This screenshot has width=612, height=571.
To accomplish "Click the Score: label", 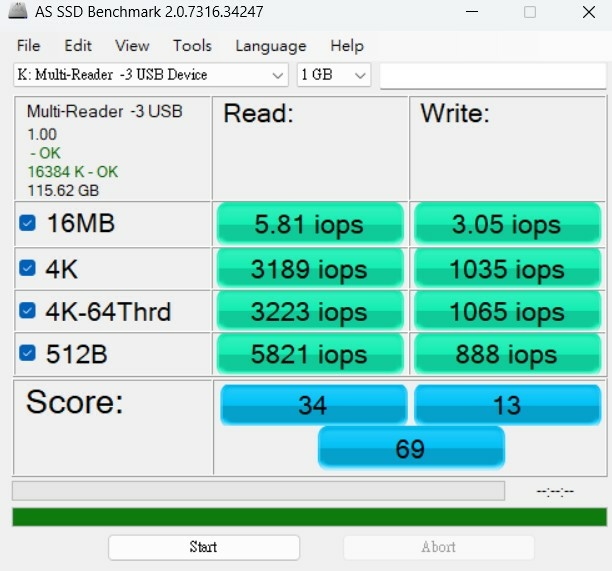I will tap(75, 402).
